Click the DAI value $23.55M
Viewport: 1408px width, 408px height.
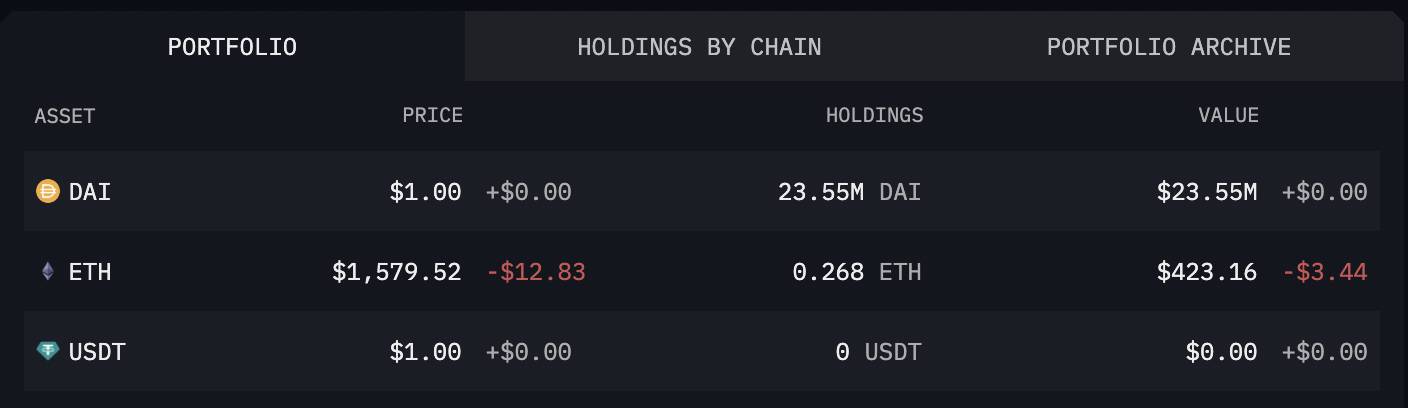point(1207,191)
